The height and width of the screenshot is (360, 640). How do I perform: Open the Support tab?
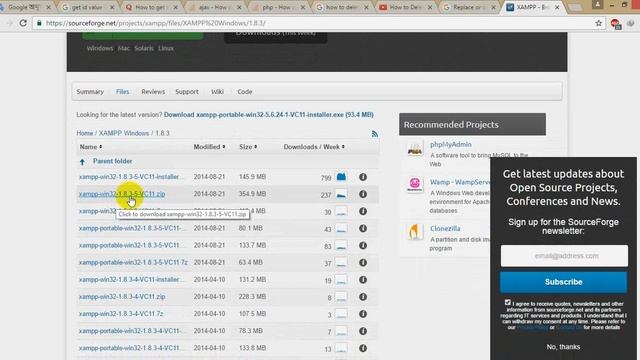point(187,92)
